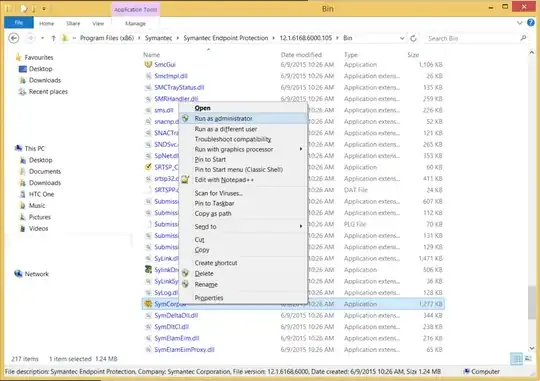Click Symantec Endpoint Protection breadcrumb

coord(226,38)
